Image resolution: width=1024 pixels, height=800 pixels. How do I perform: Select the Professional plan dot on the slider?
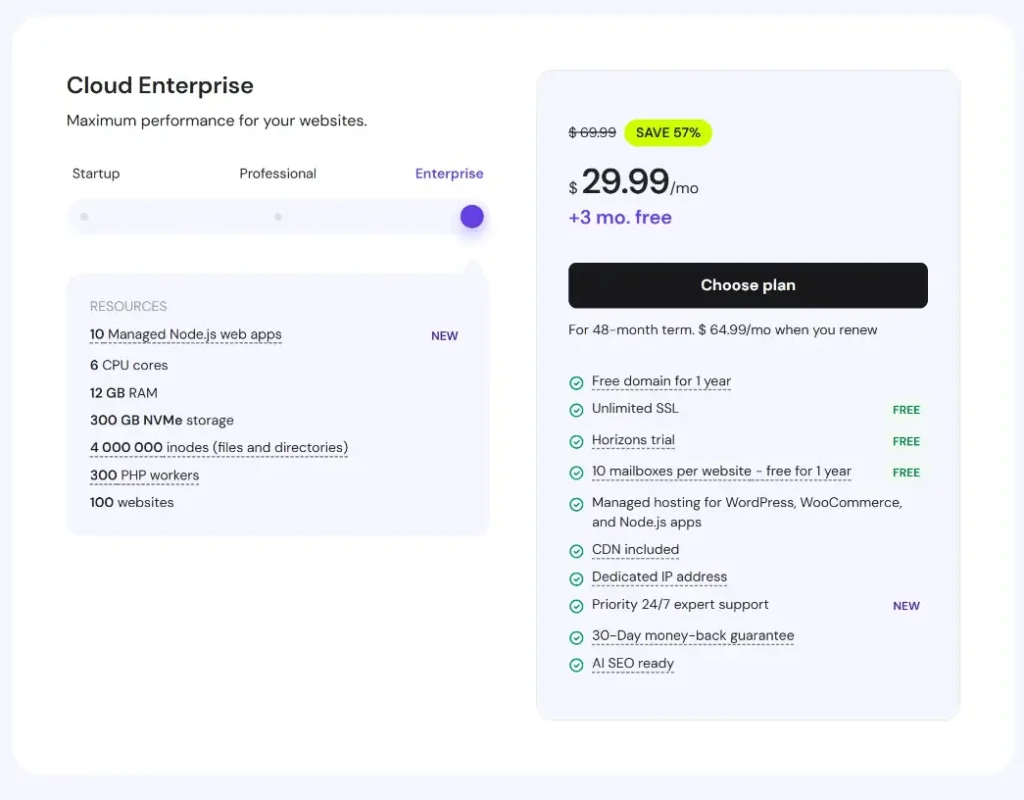(276, 216)
